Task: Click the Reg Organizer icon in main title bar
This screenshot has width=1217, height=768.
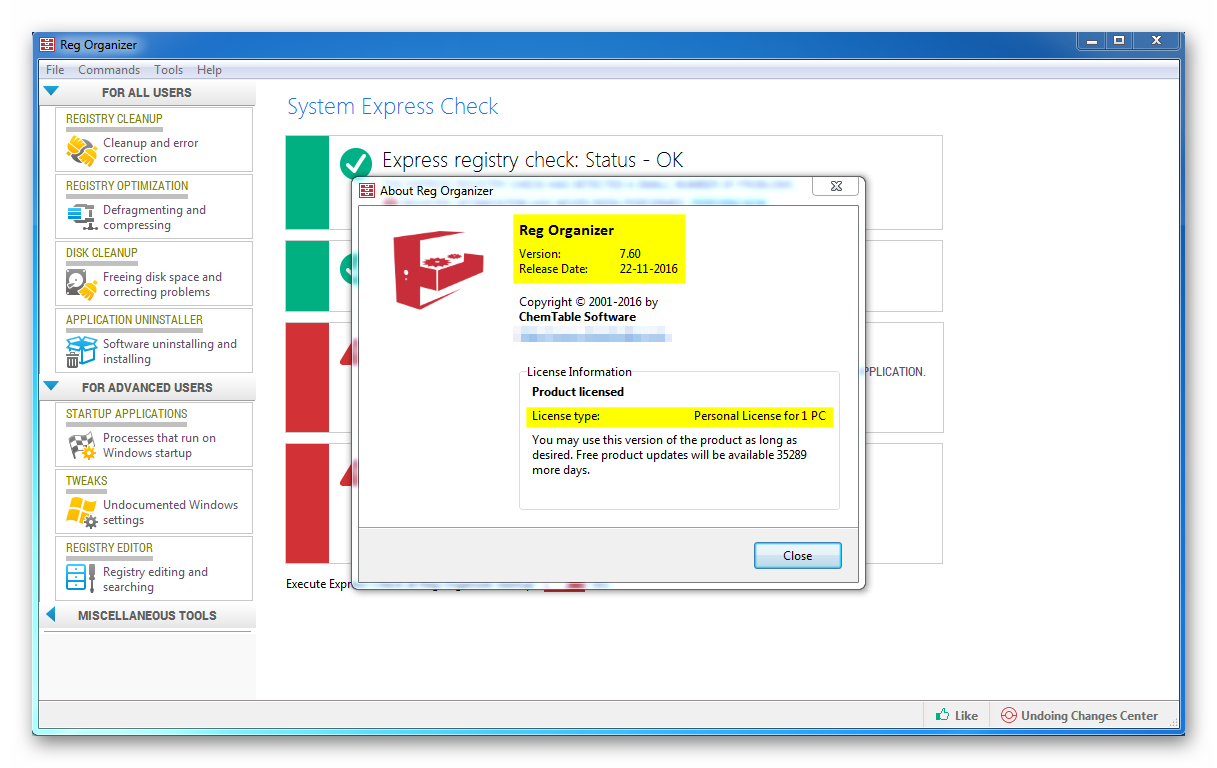Action: [x=47, y=45]
